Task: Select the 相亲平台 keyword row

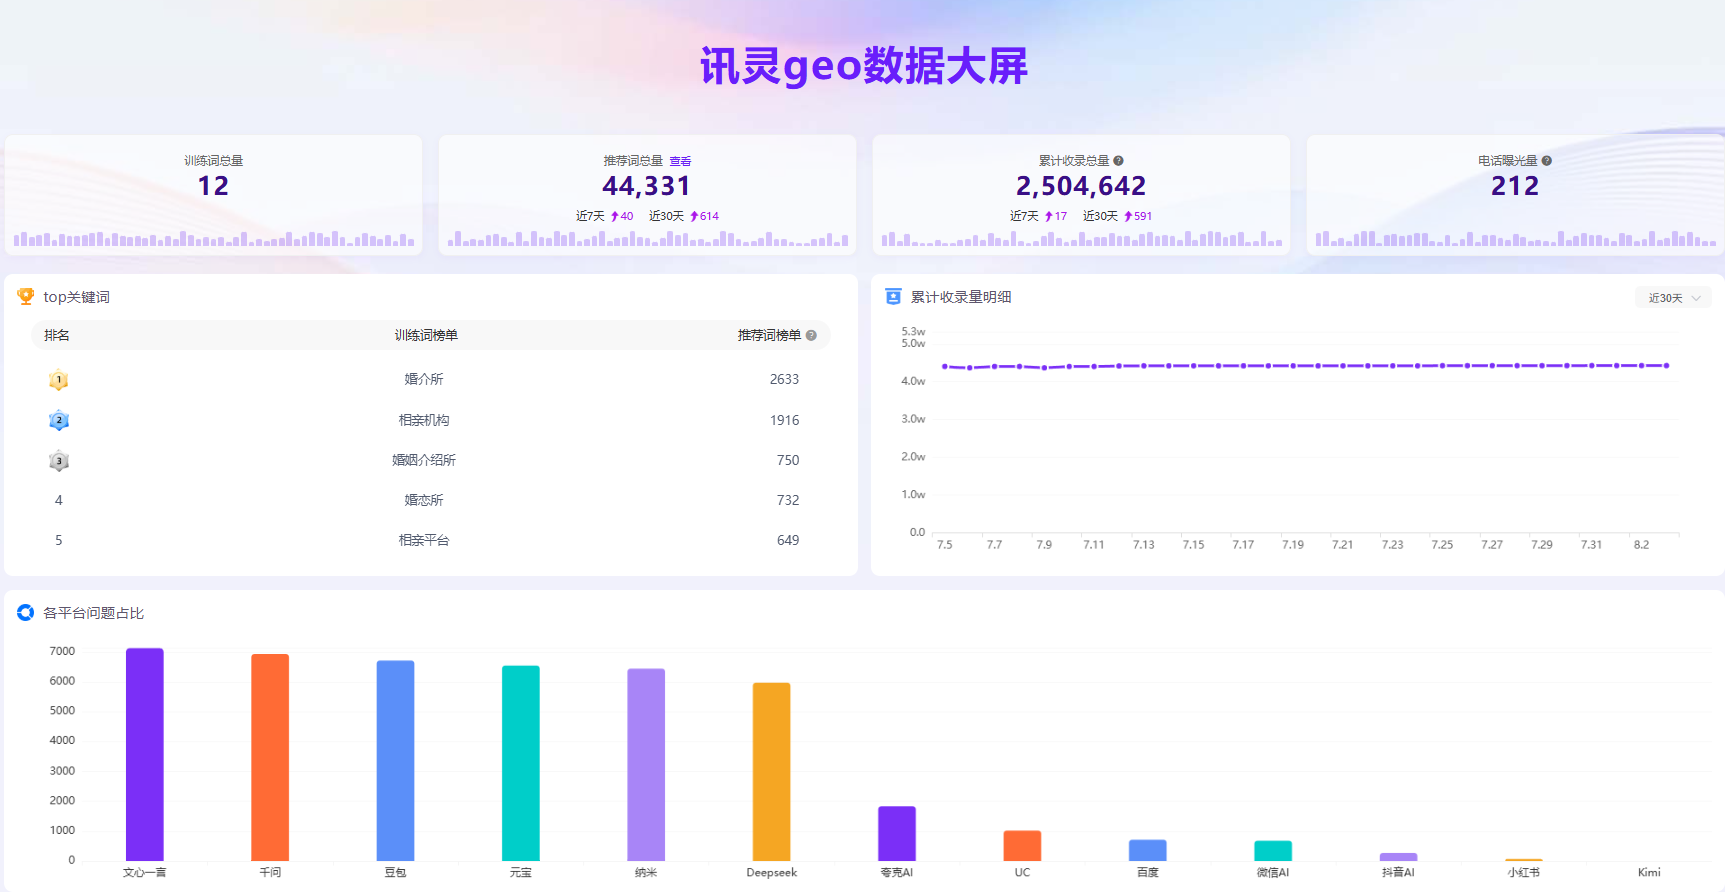Action: click(x=431, y=540)
